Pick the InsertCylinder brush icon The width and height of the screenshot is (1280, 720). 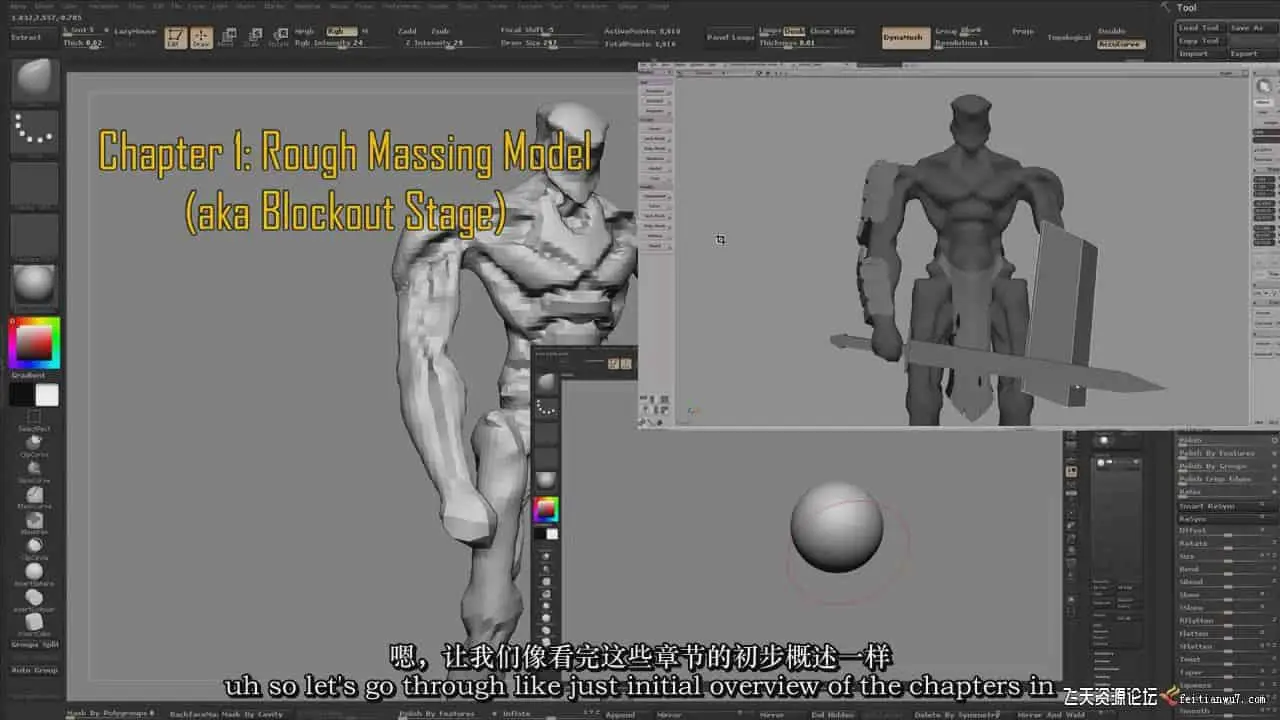click(34, 597)
